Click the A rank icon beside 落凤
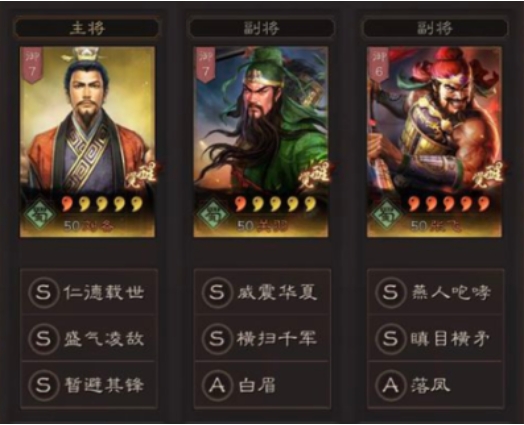 [390, 385]
